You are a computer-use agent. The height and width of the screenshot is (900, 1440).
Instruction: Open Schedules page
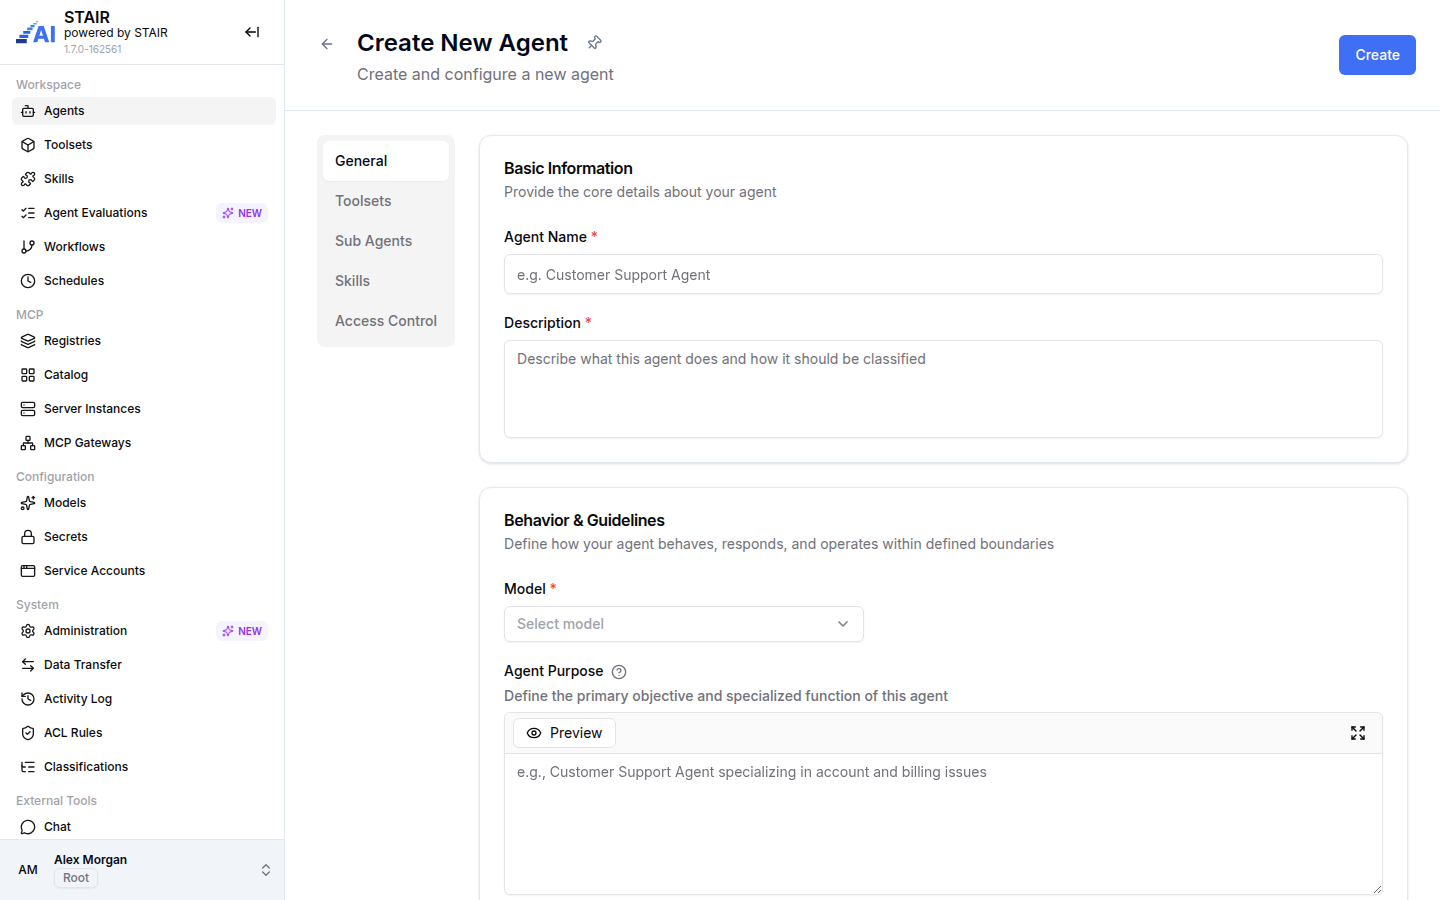point(144,281)
